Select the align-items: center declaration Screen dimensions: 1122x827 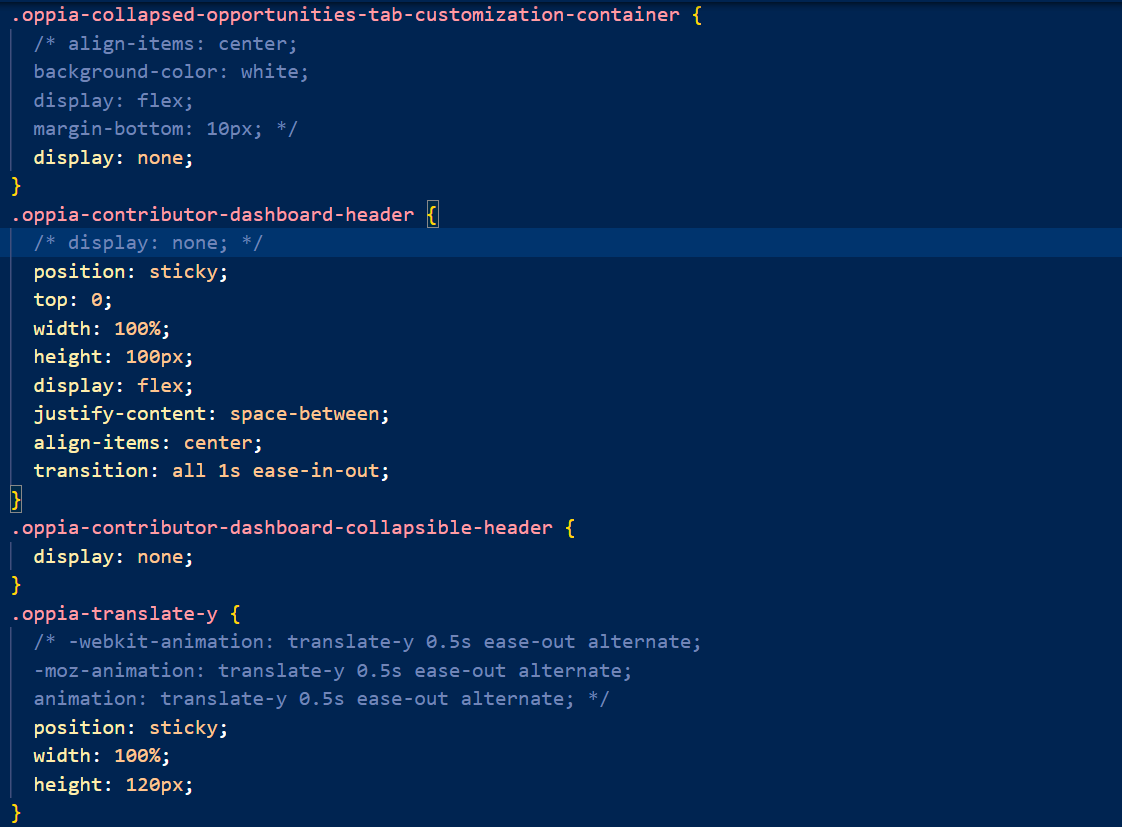pos(145,442)
